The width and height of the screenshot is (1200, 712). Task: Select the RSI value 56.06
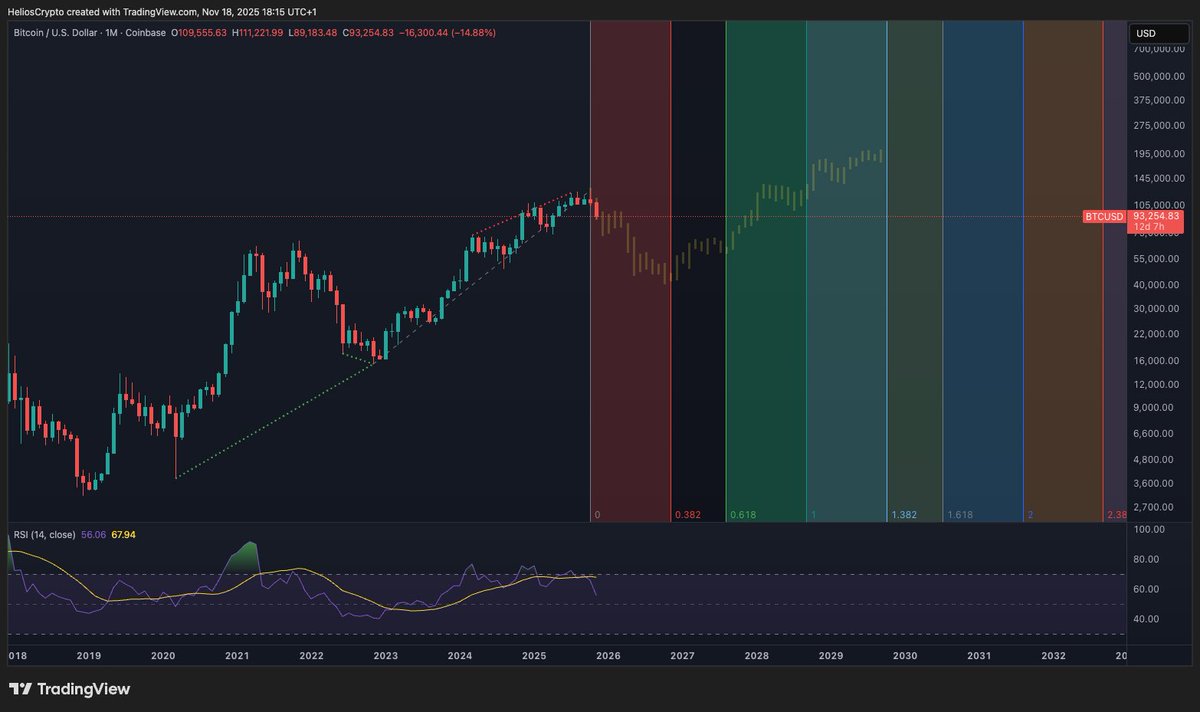93,535
